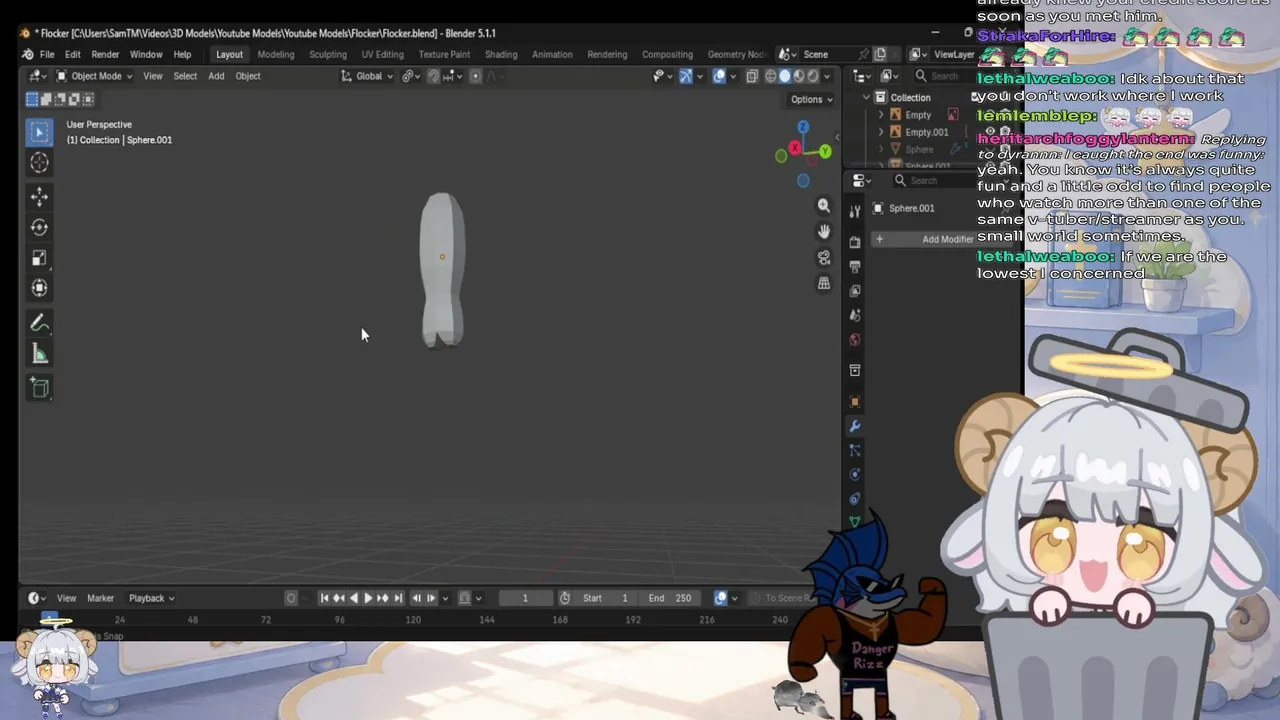Open the Edit menu
This screenshot has height=720, width=1280.
click(x=73, y=54)
